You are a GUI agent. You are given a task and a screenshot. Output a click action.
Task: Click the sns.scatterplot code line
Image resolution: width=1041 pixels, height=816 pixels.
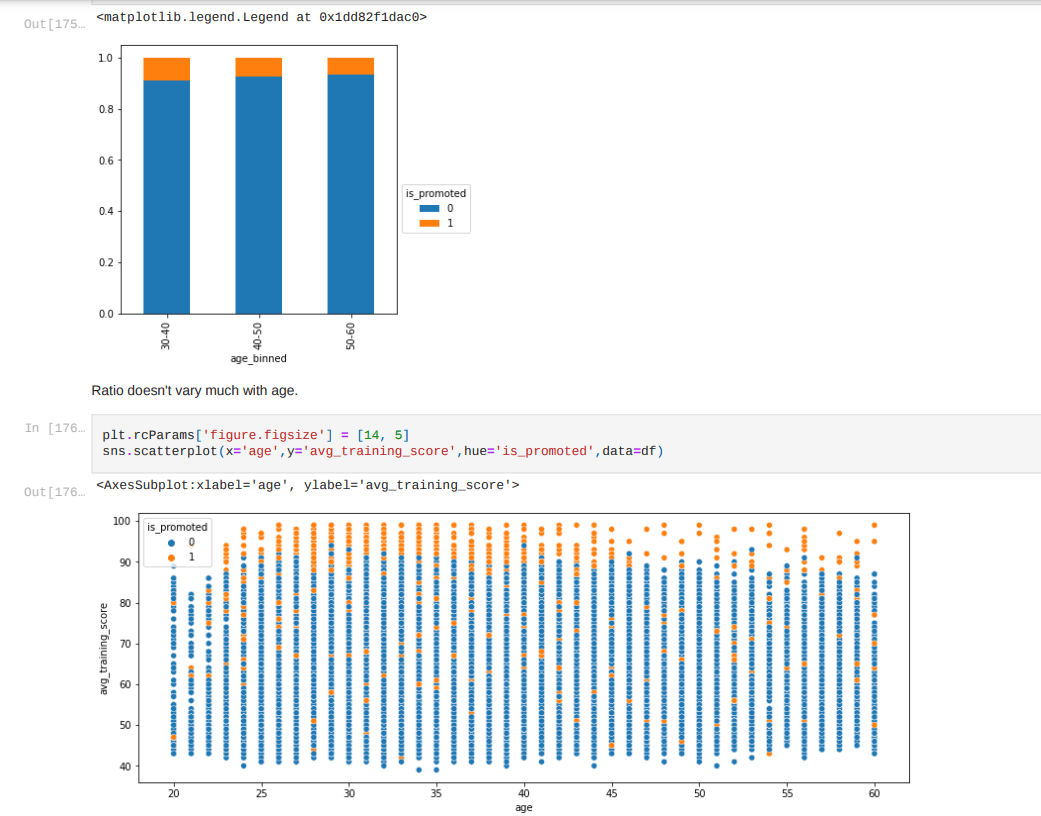(382, 451)
